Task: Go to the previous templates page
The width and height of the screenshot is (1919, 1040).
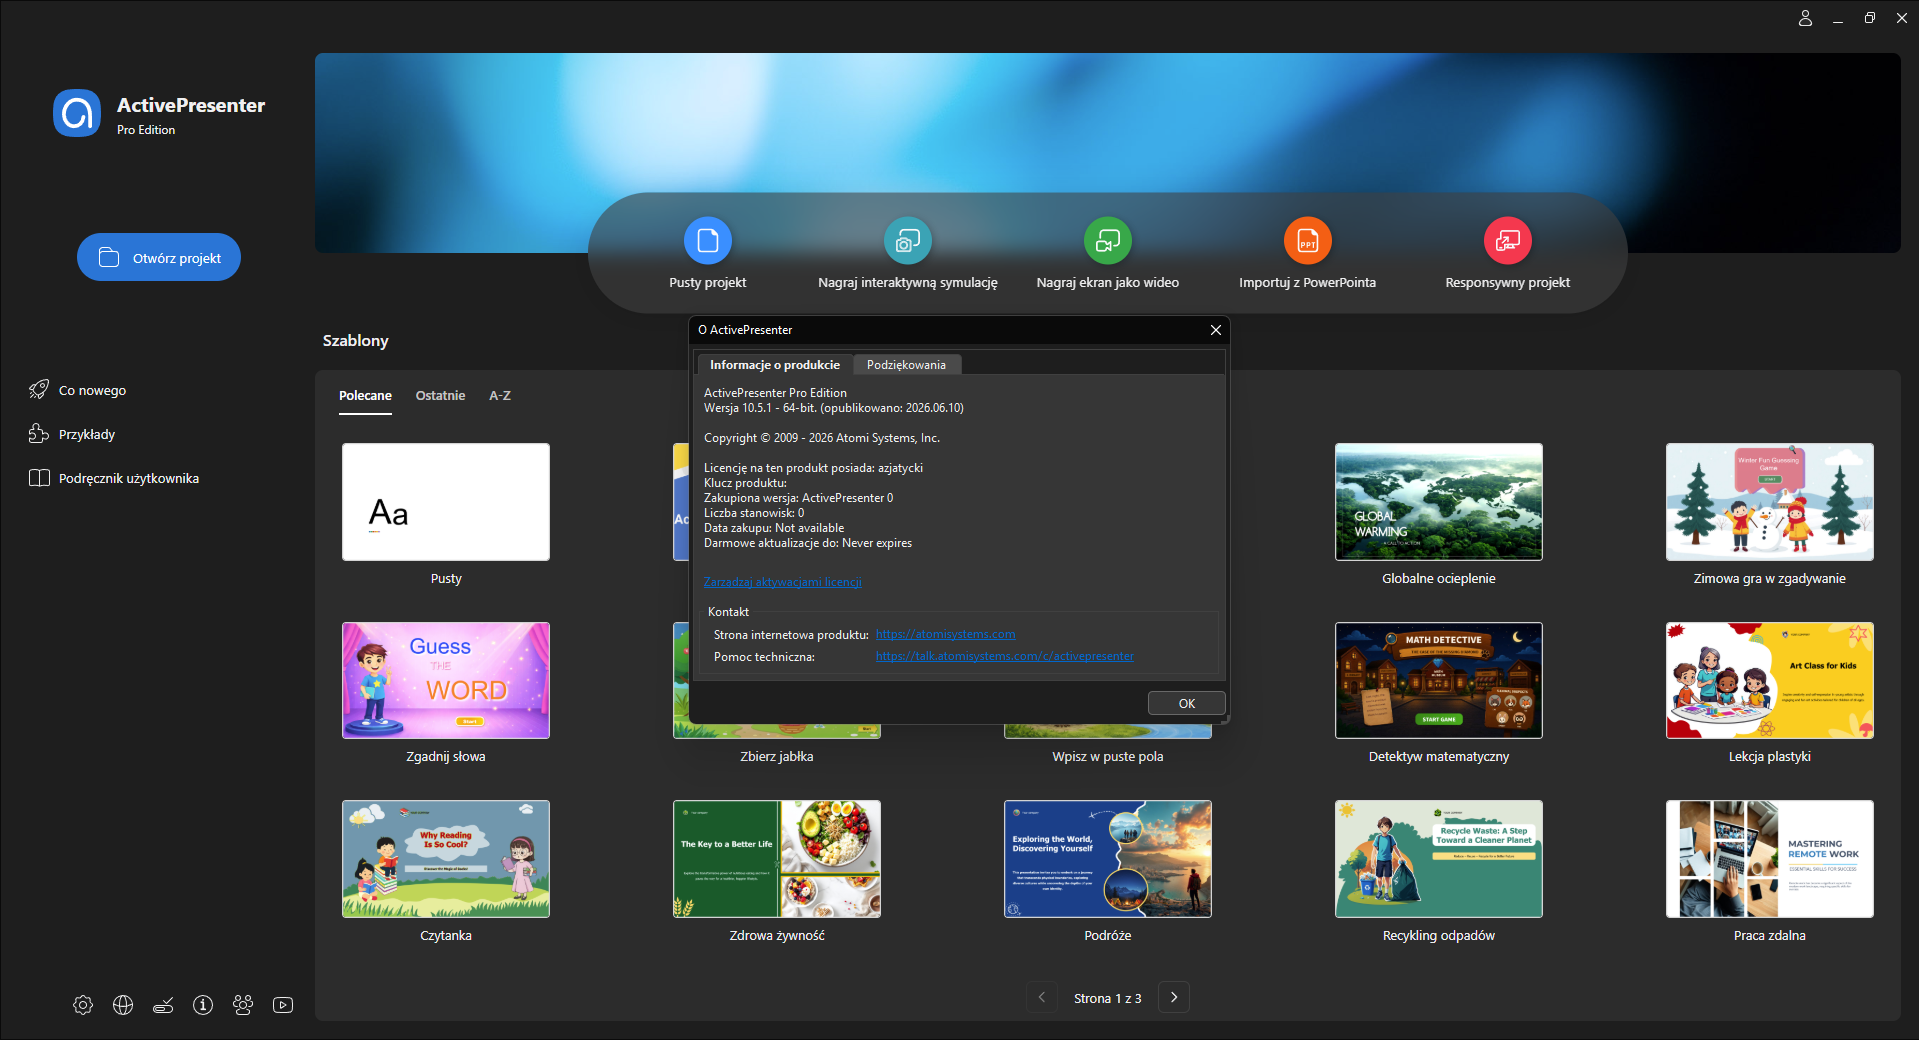Action: click(x=1042, y=997)
